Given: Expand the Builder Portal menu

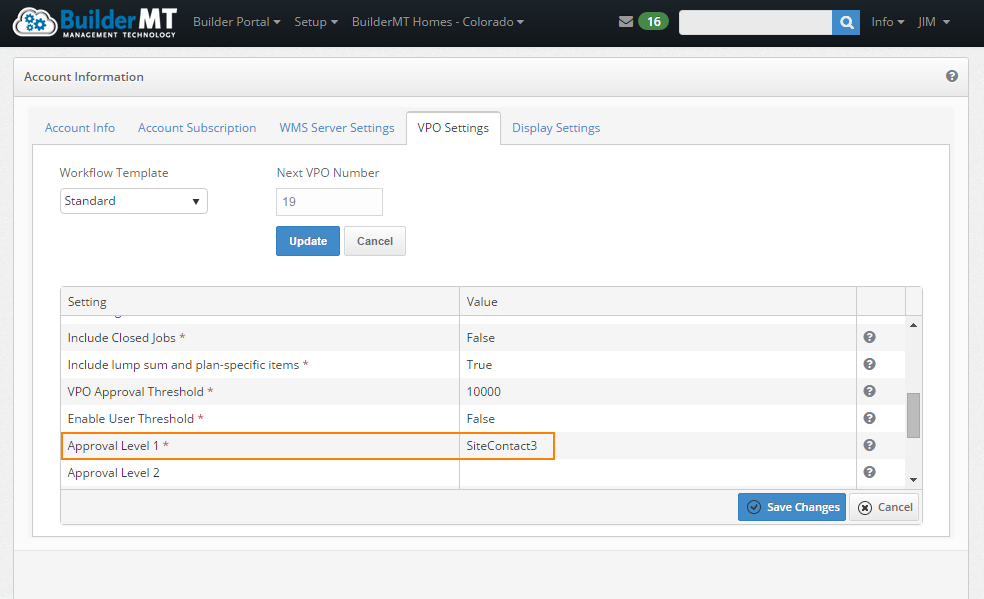Looking at the screenshot, I should (x=236, y=22).
